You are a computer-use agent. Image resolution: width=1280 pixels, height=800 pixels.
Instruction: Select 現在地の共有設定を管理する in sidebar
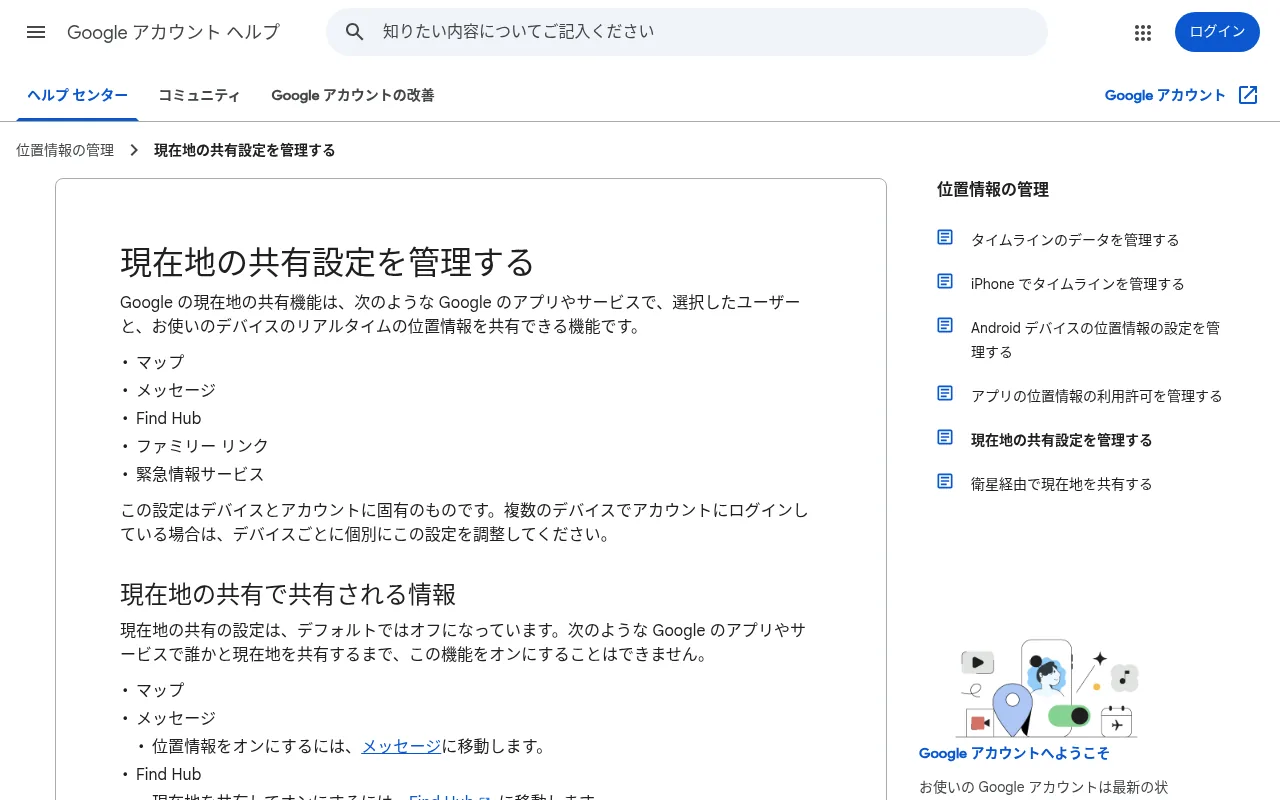pos(1061,440)
